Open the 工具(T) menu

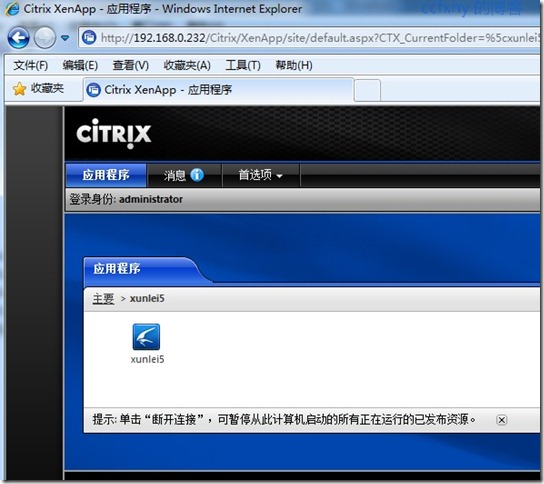243,65
